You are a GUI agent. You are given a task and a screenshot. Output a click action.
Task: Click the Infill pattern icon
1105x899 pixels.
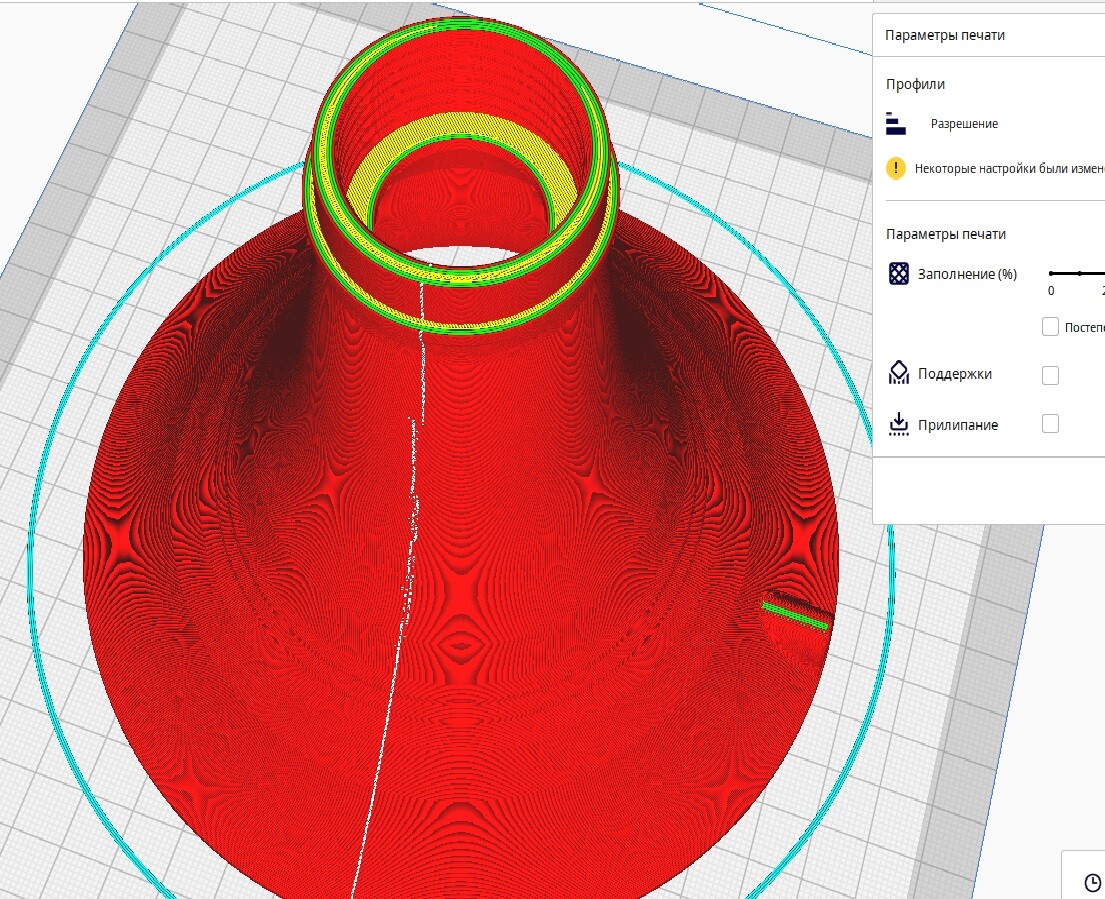(899, 274)
